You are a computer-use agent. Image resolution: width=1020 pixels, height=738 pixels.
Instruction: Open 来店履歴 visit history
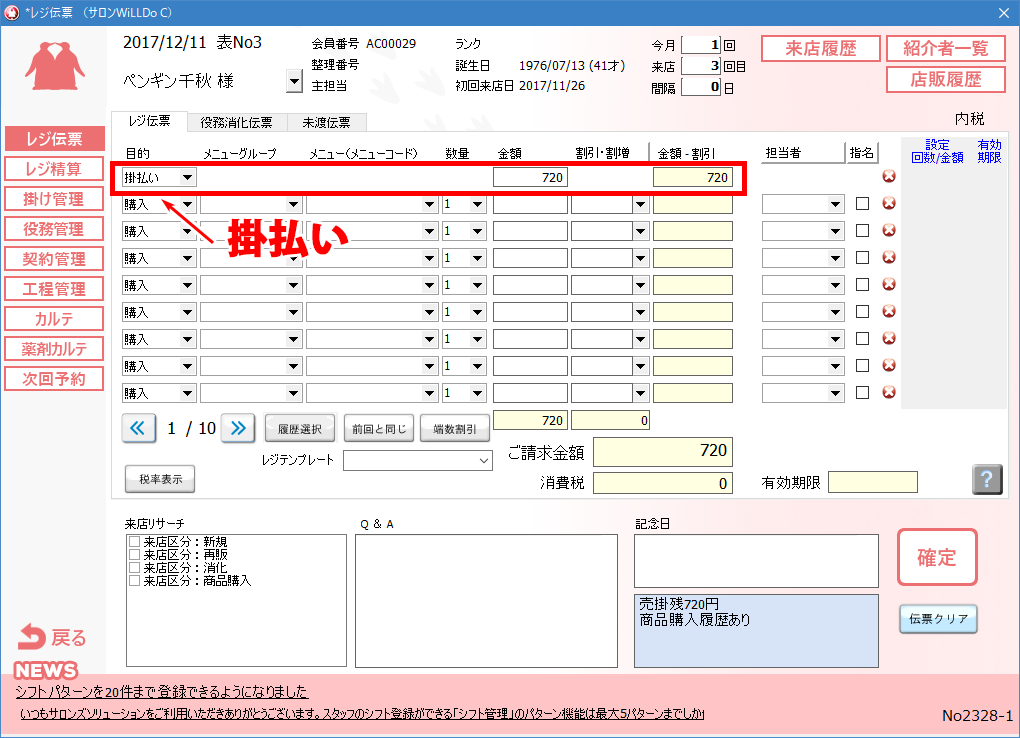(820, 48)
